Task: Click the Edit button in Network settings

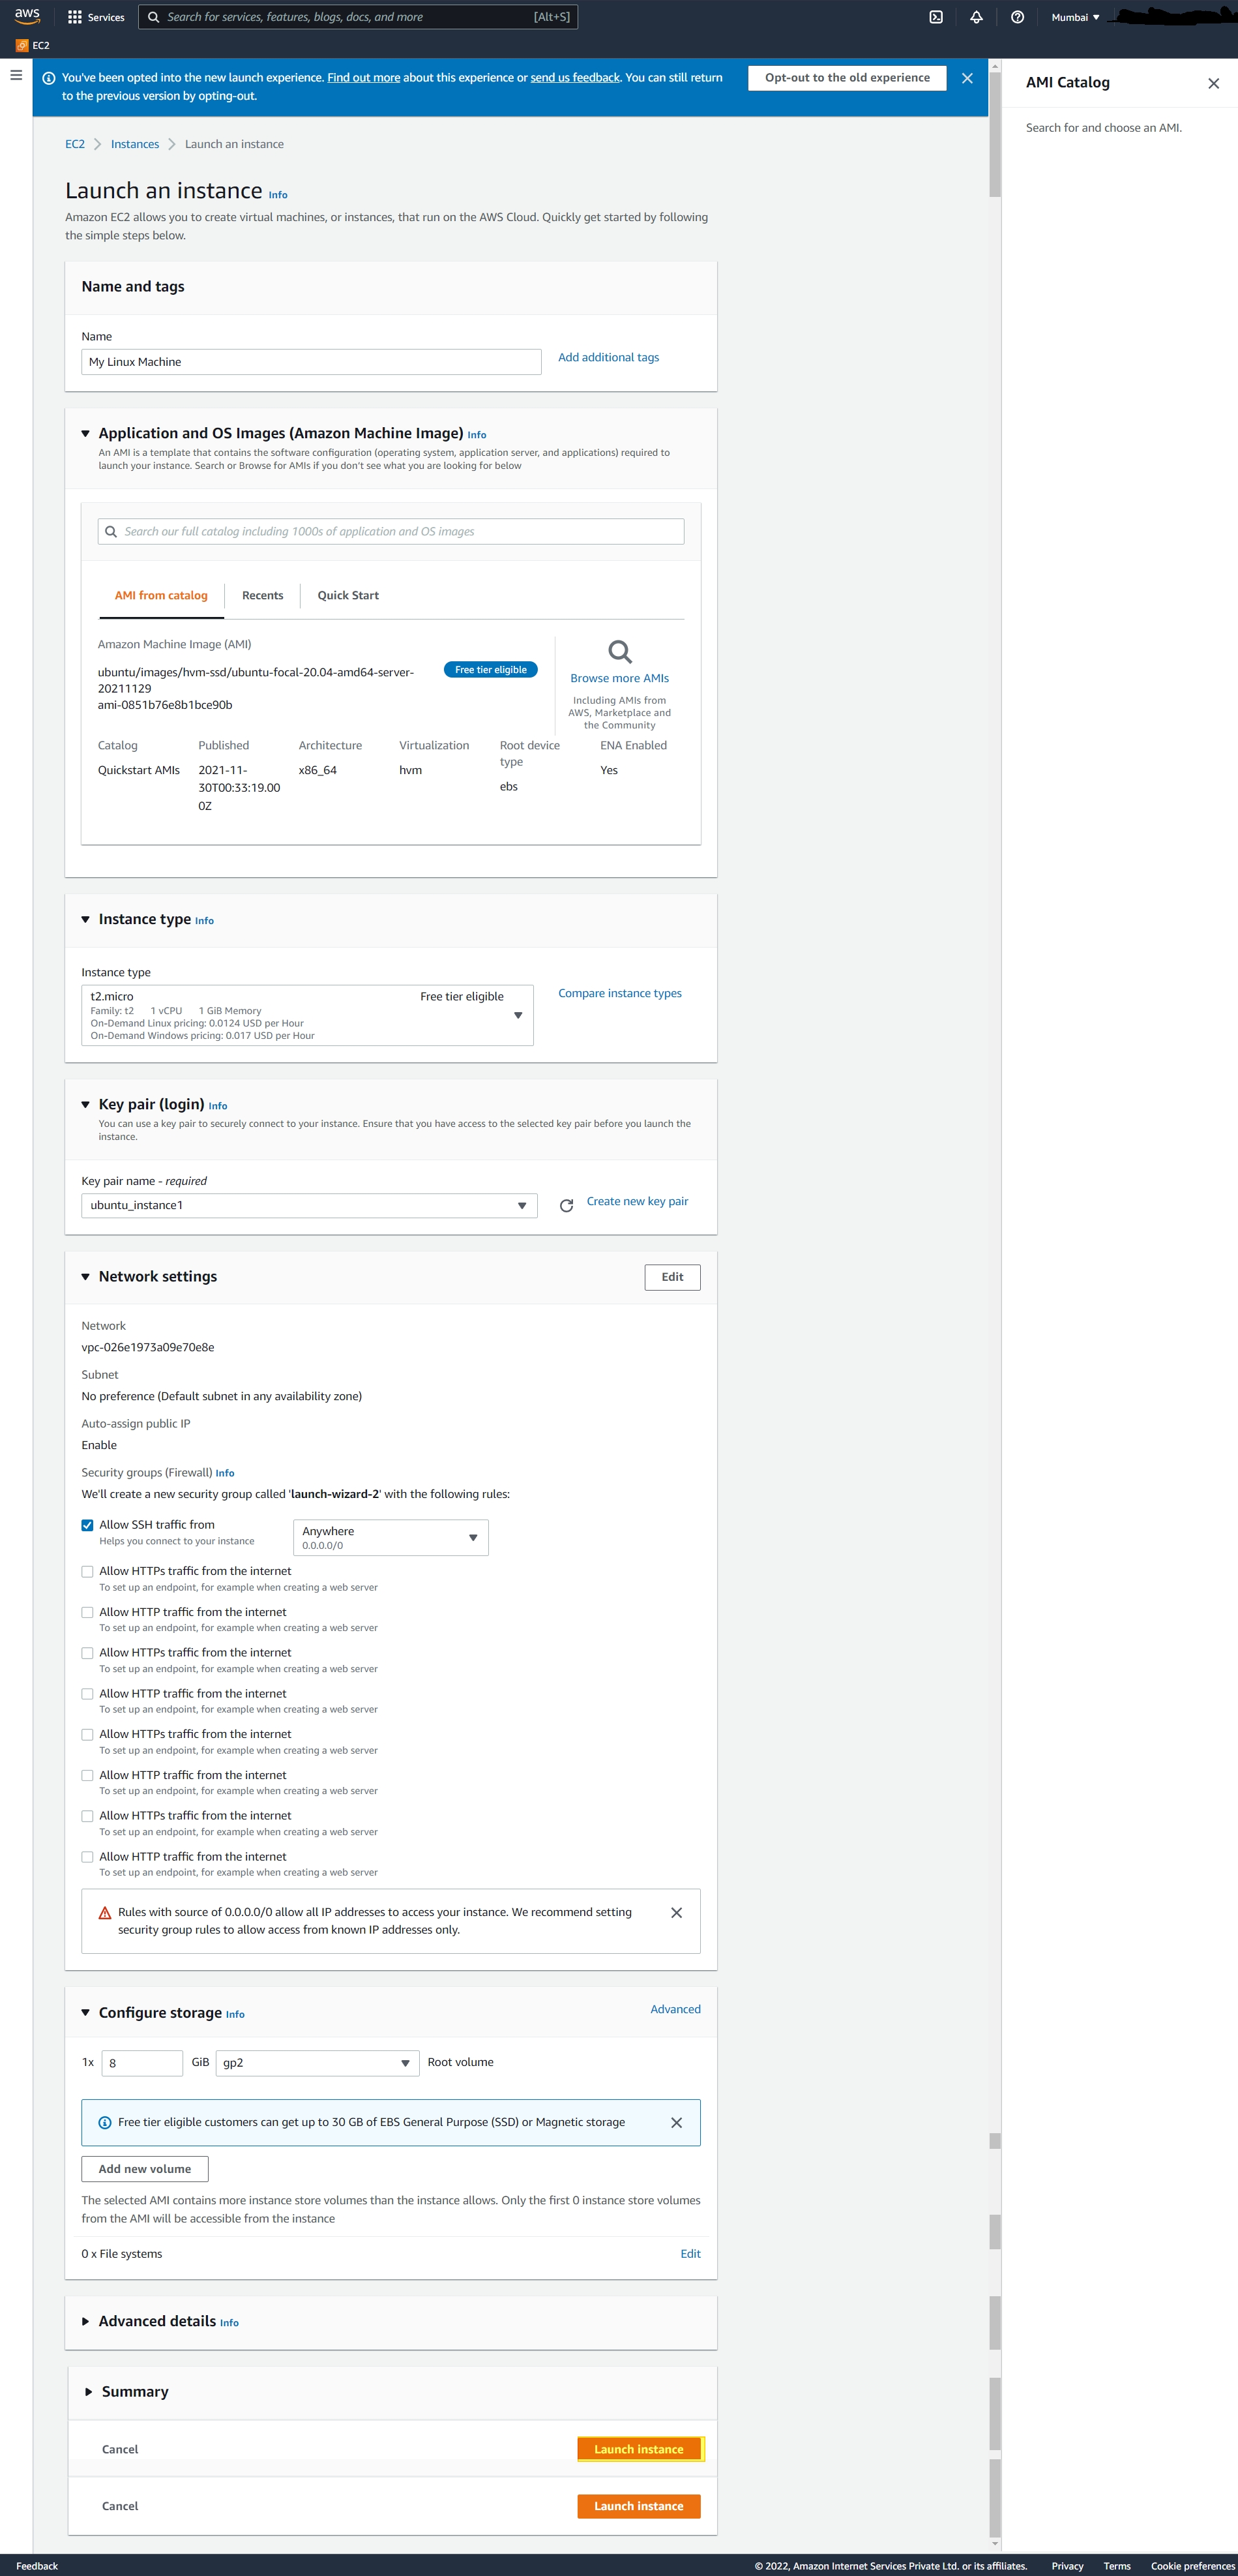Action: coord(672,1278)
